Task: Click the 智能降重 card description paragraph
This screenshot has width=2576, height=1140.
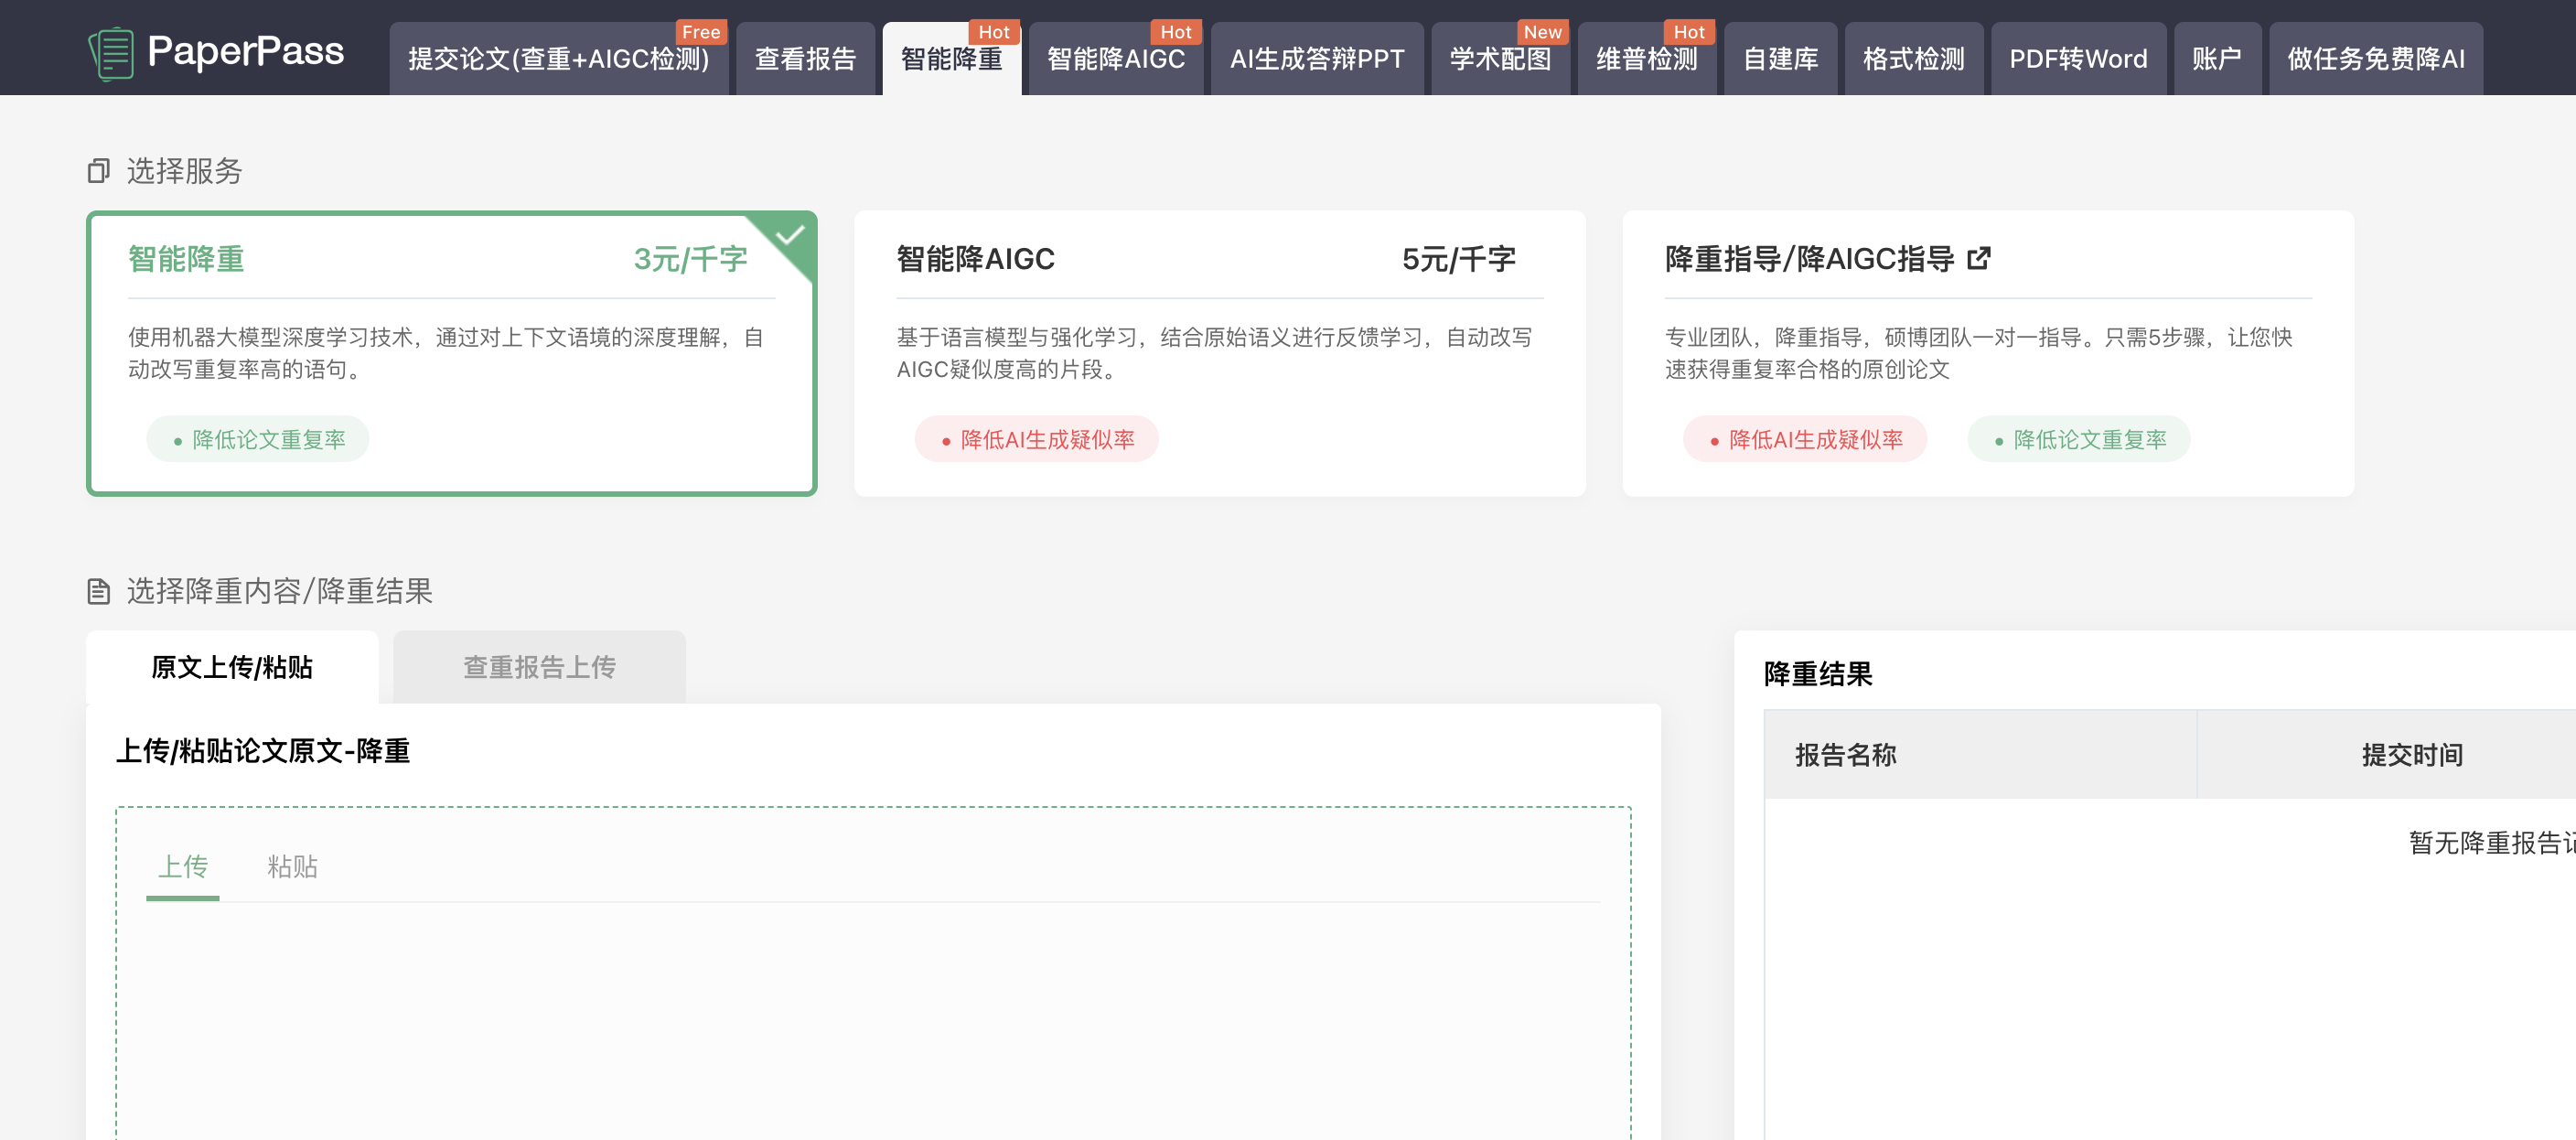Action: pyautogui.click(x=446, y=353)
